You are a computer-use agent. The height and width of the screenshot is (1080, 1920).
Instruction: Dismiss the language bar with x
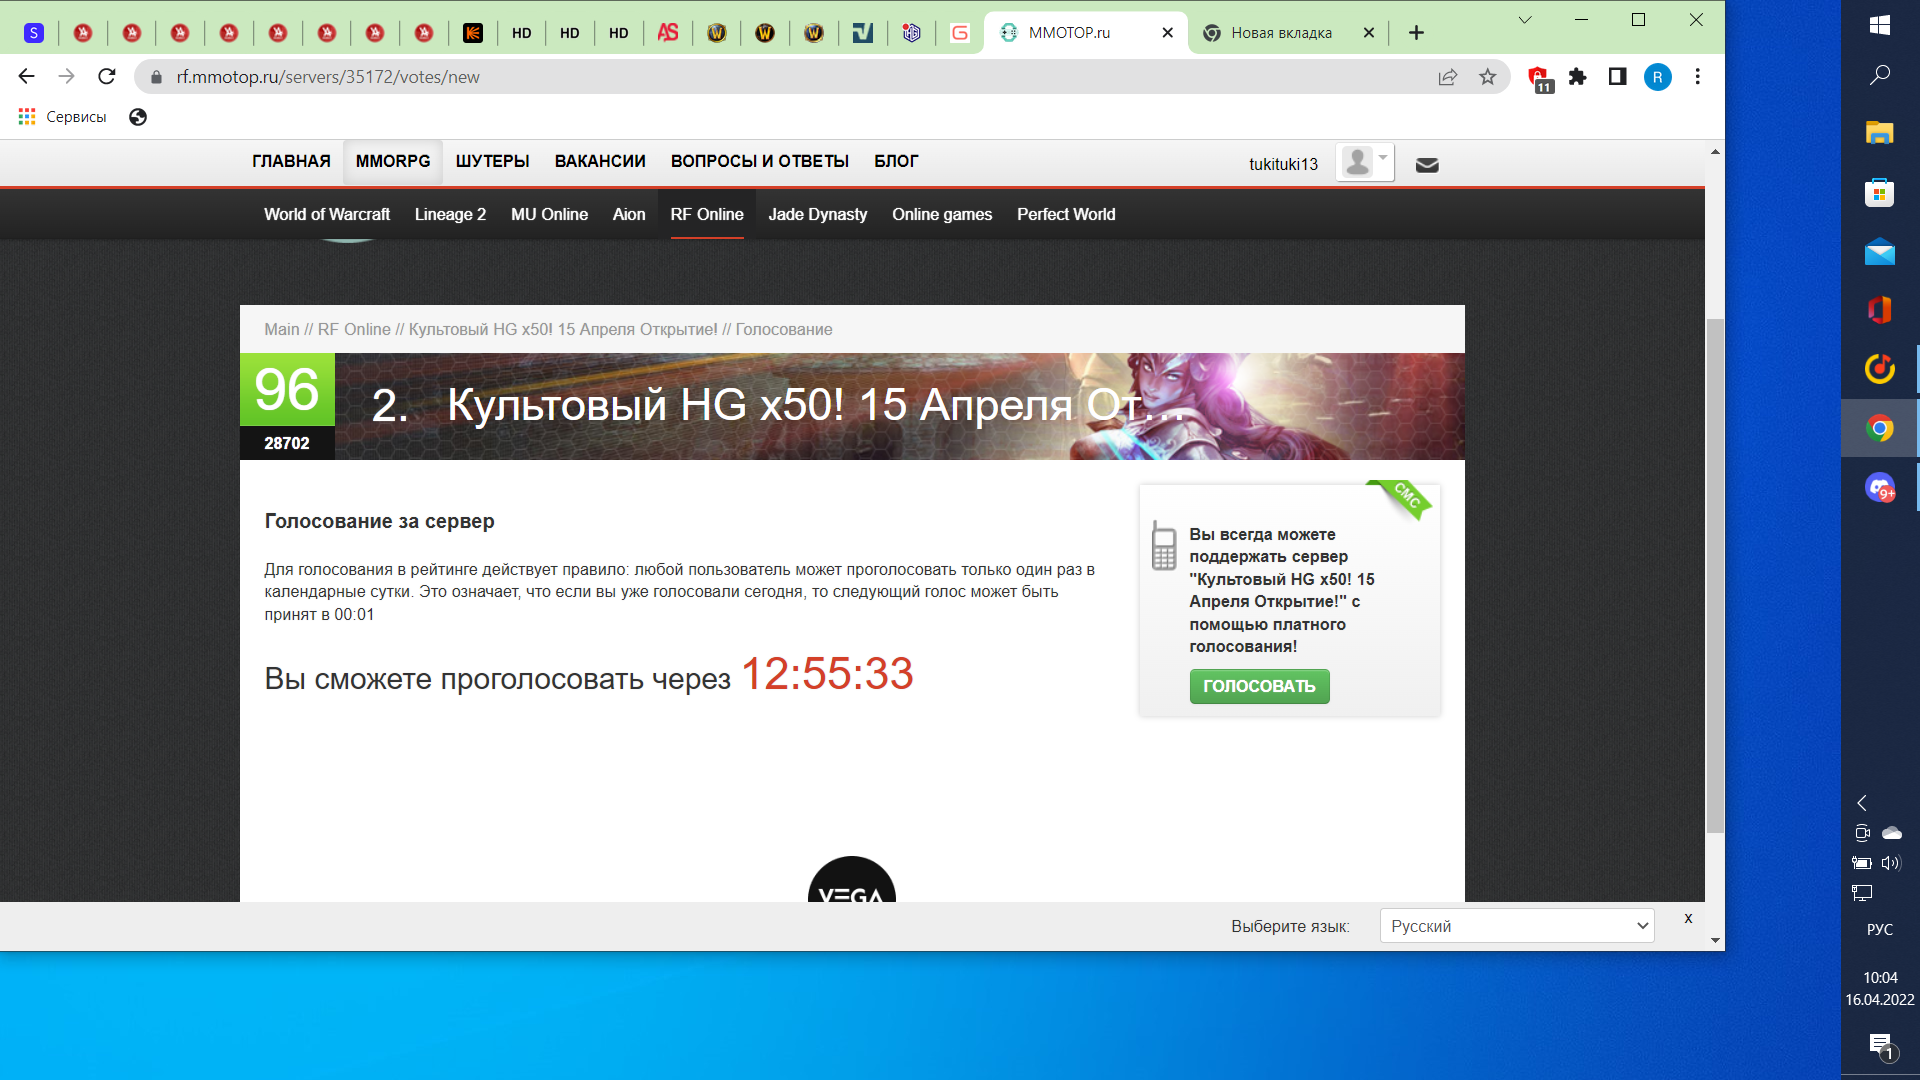(x=1688, y=918)
